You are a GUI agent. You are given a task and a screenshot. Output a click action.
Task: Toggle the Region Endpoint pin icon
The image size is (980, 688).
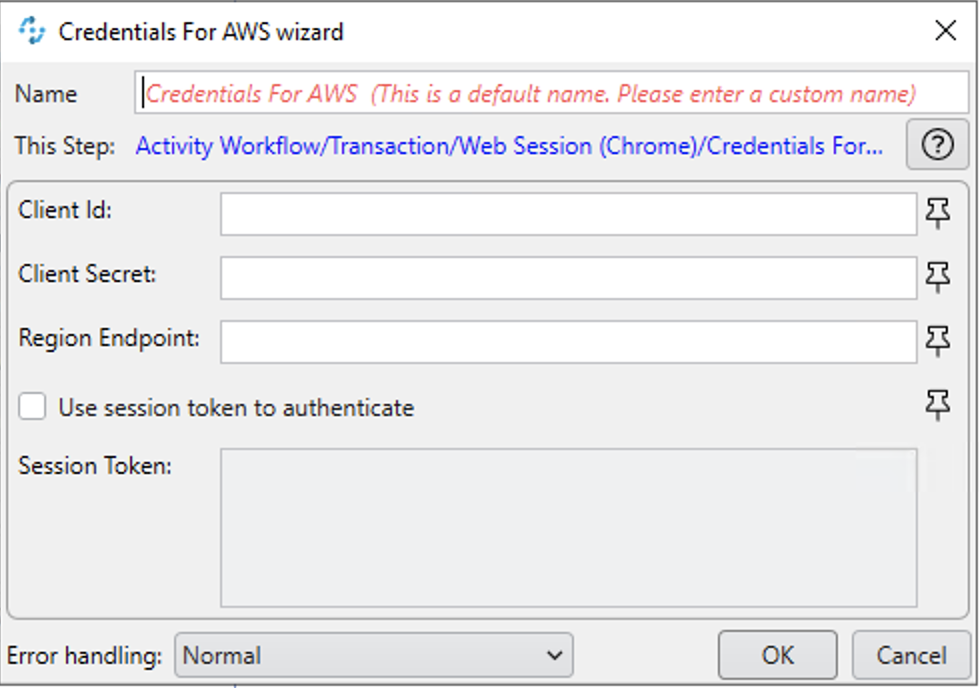coord(937,341)
